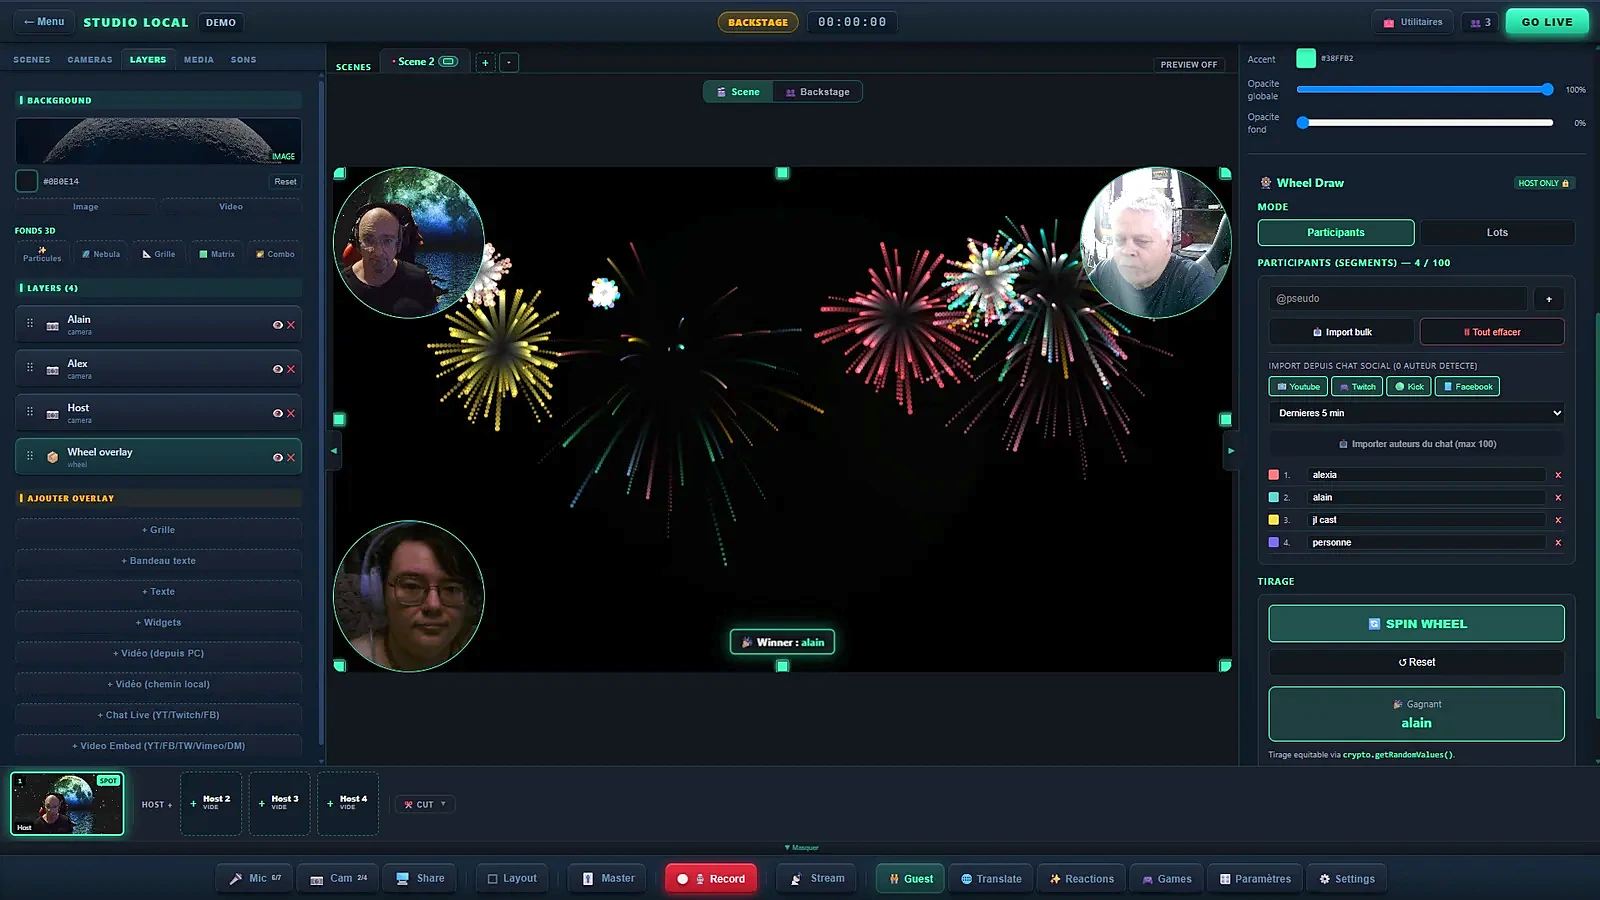Click Tout effacer to clear participants
Image resolution: width=1600 pixels, height=900 pixels.
[x=1492, y=332]
